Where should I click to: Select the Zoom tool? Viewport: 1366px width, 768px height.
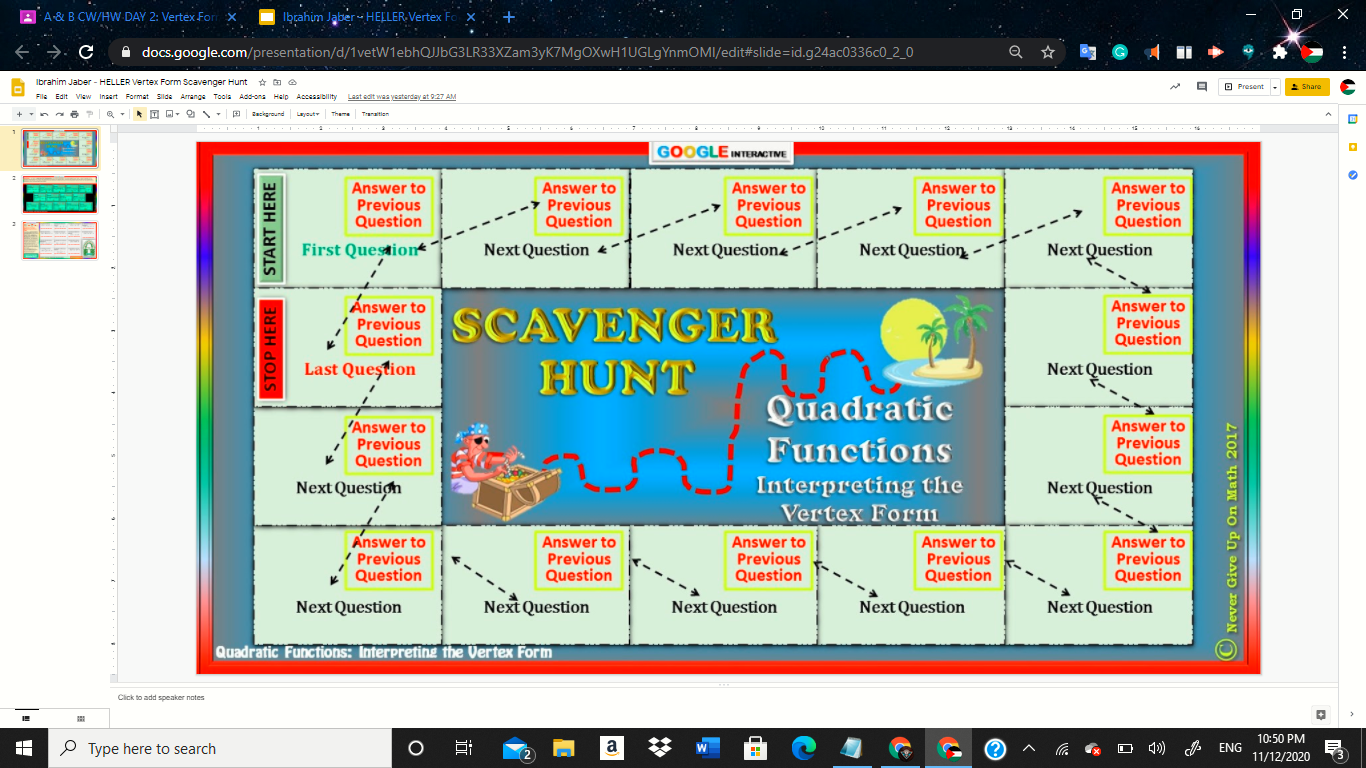tap(110, 113)
